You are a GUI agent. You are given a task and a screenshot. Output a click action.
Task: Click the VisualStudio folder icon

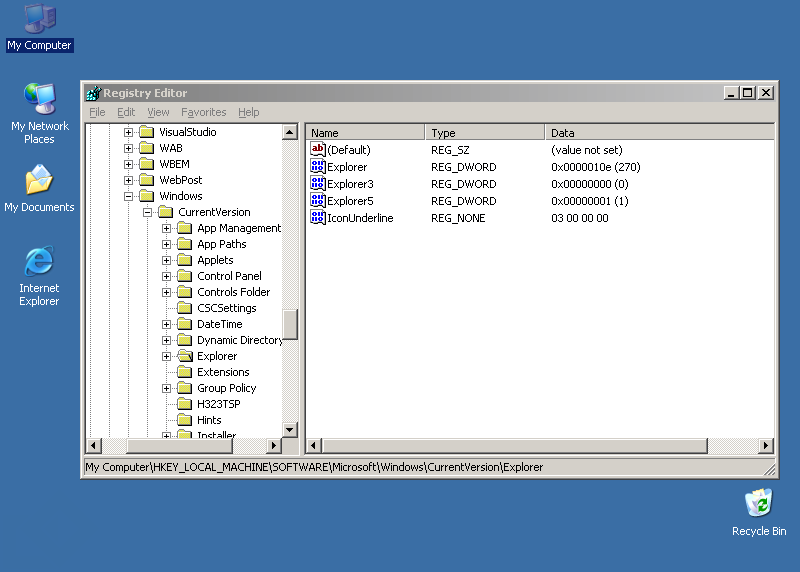(x=147, y=132)
